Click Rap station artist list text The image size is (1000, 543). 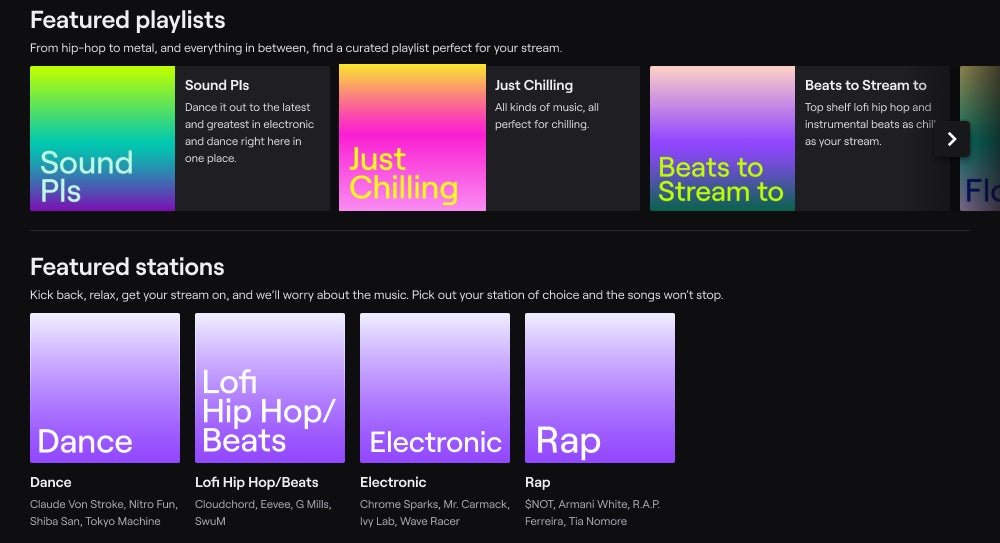[x=592, y=512]
